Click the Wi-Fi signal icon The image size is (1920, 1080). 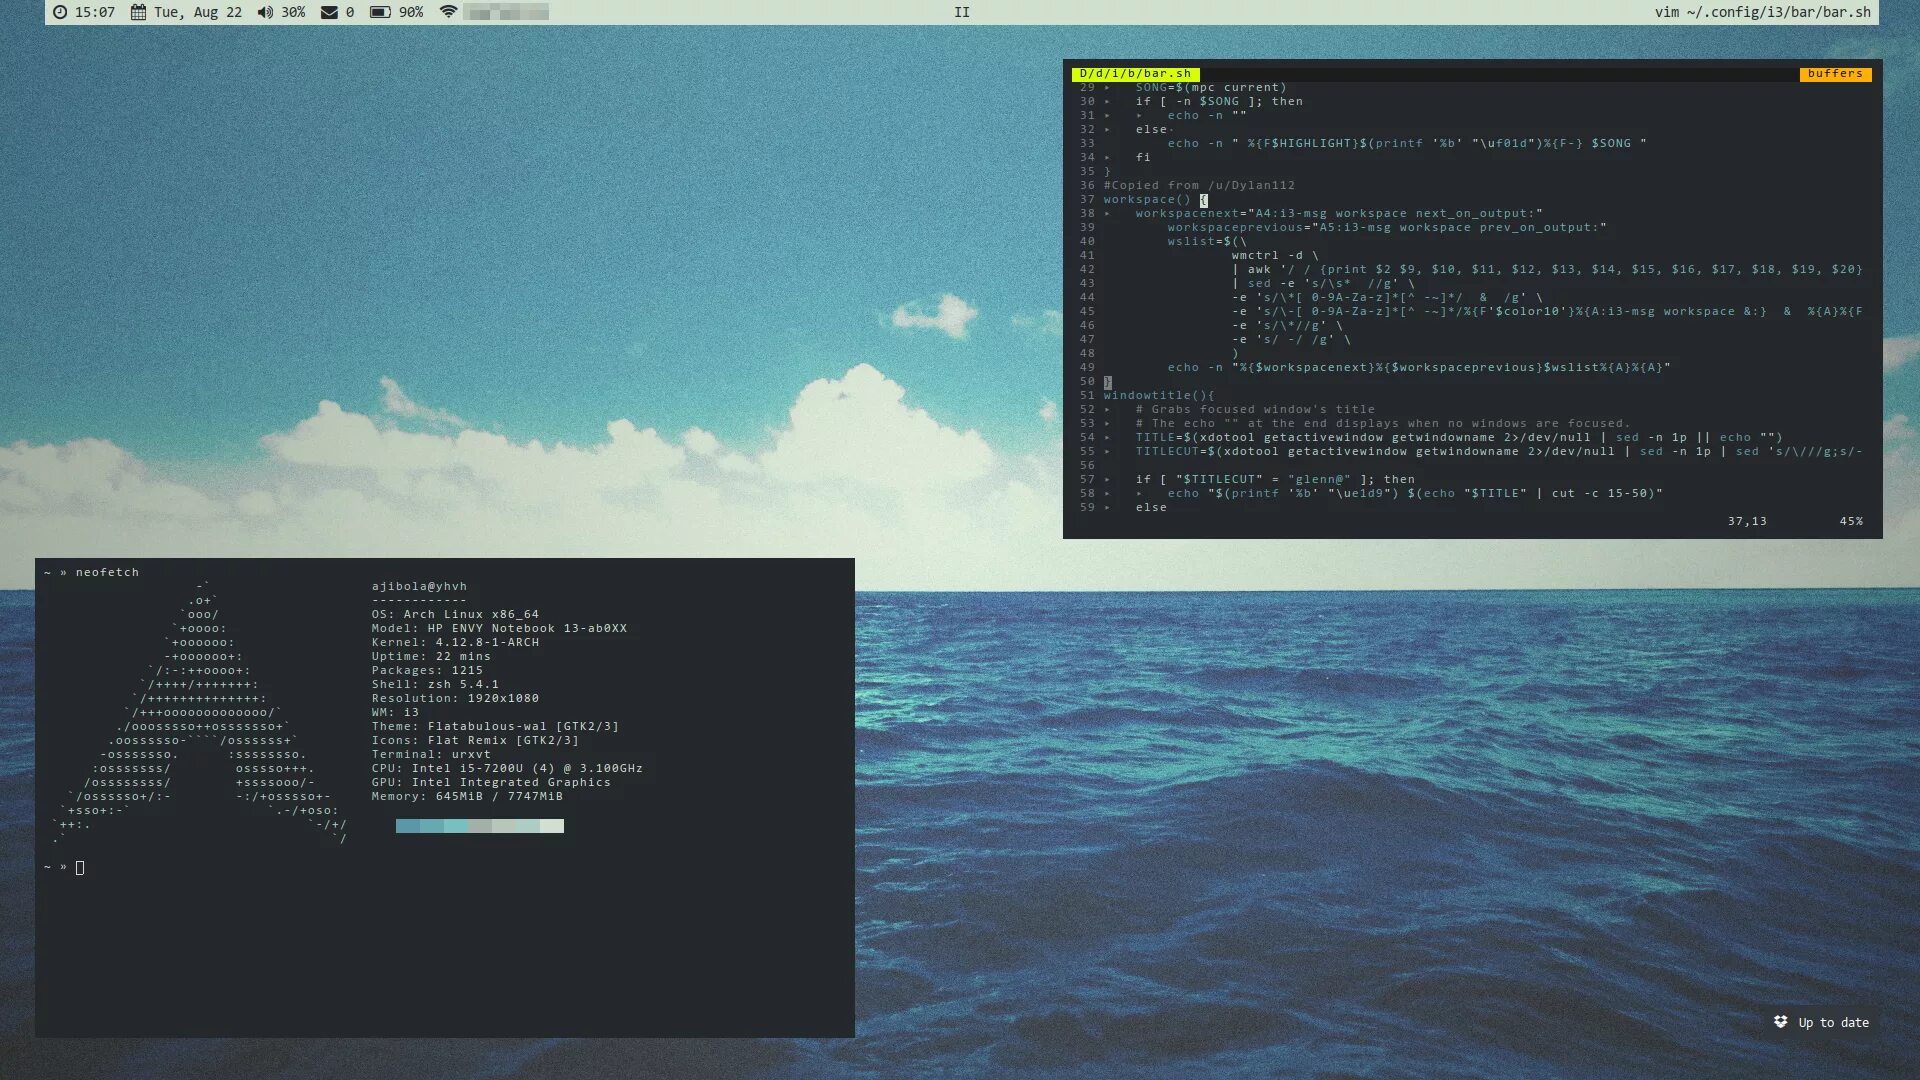pyautogui.click(x=448, y=12)
